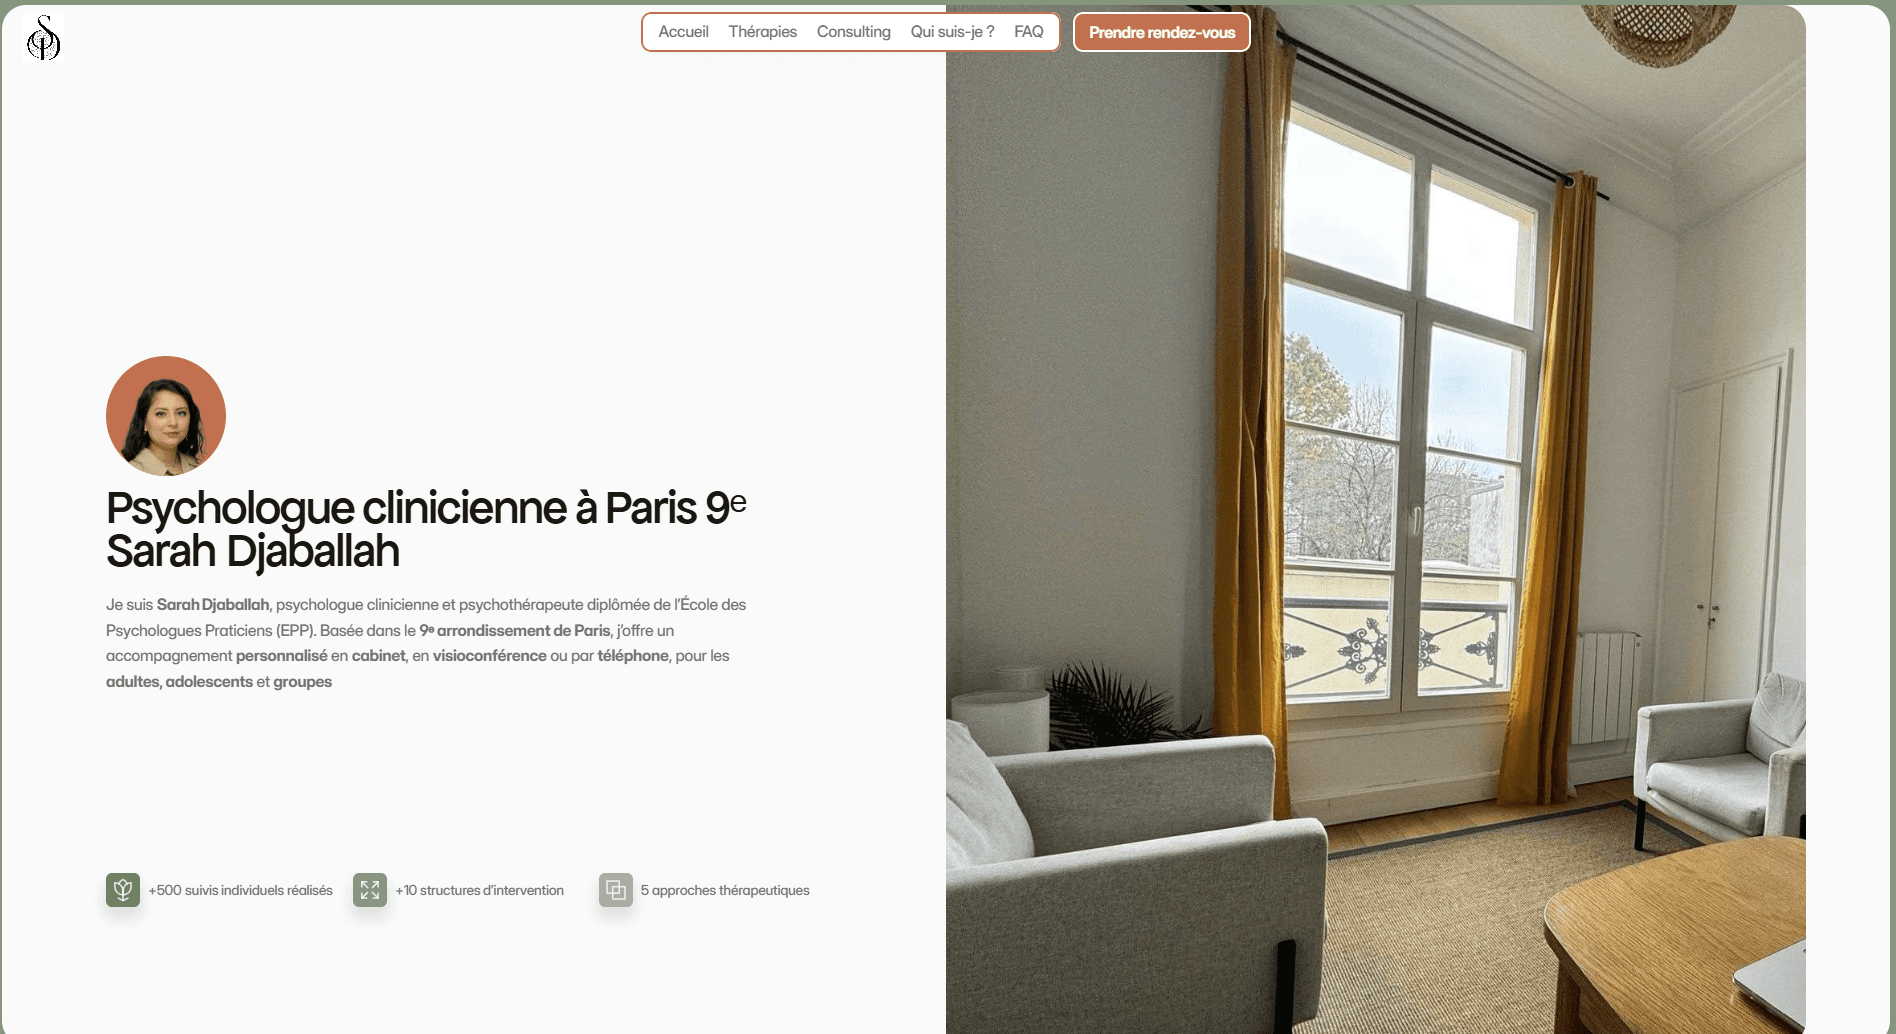The image size is (1896, 1034).
Task: Click the bold words adultes, adolescents
Action: click(180, 682)
